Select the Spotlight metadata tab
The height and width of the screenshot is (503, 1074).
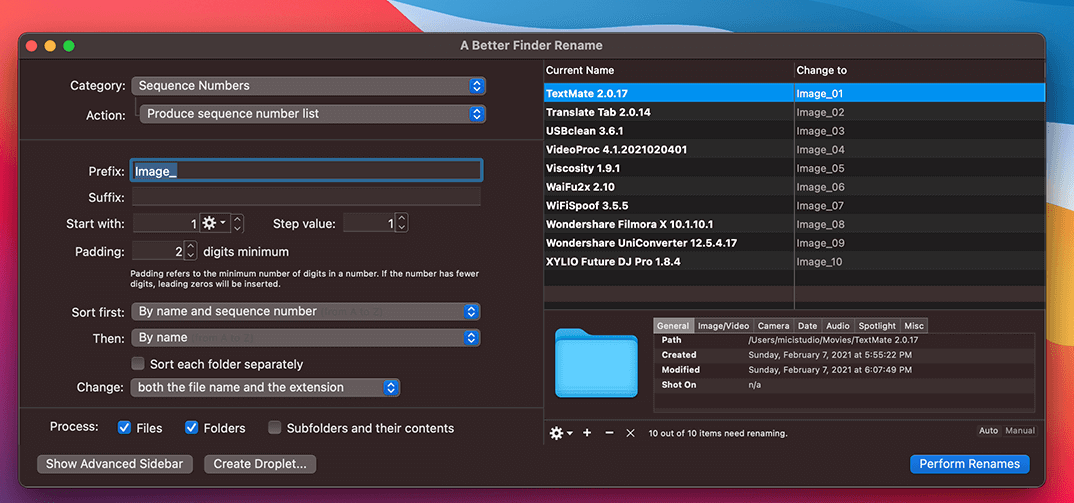[x=877, y=326]
